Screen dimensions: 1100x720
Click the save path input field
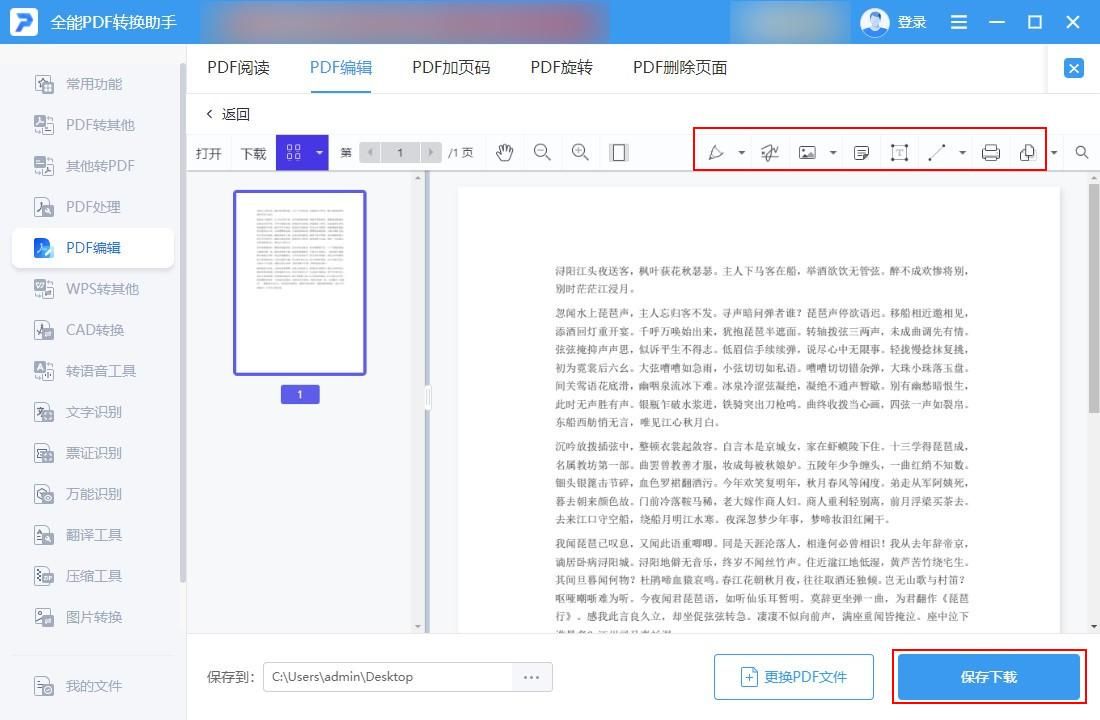(388, 676)
